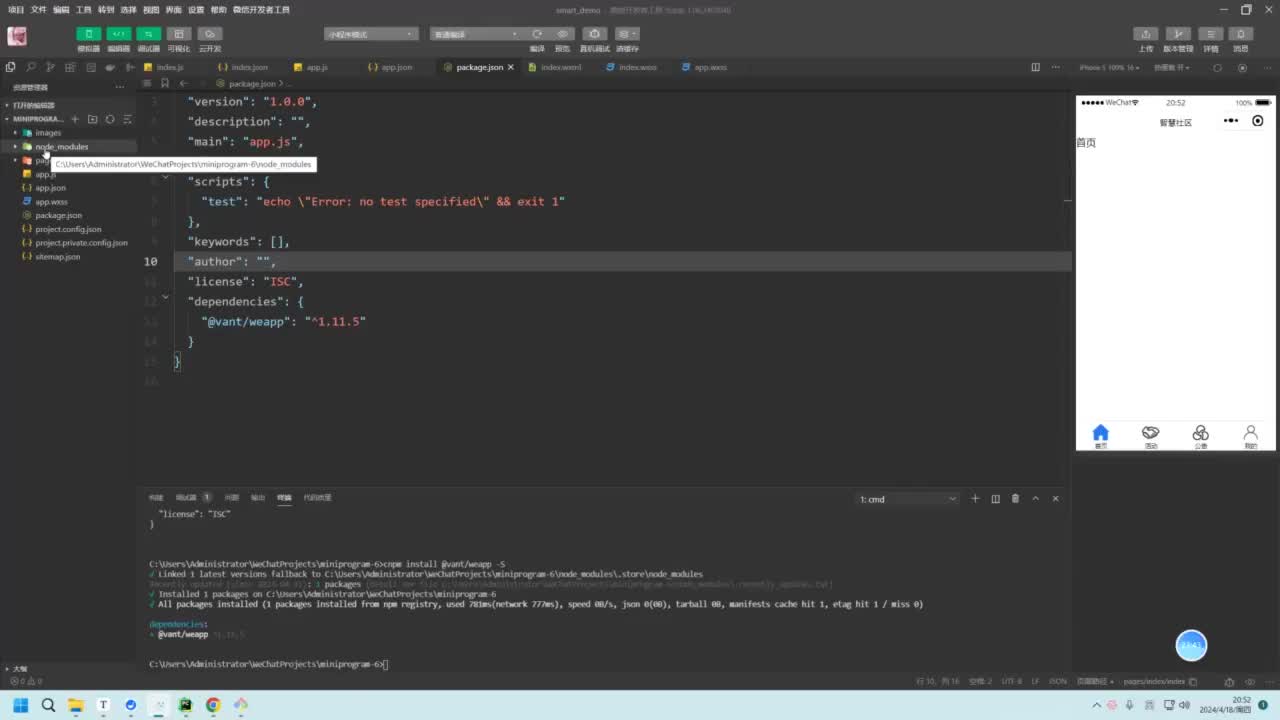Image resolution: width=1280 pixels, height=720 pixels.
Task: Click the simulator refresh circle icon
Action: (x=1217, y=68)
